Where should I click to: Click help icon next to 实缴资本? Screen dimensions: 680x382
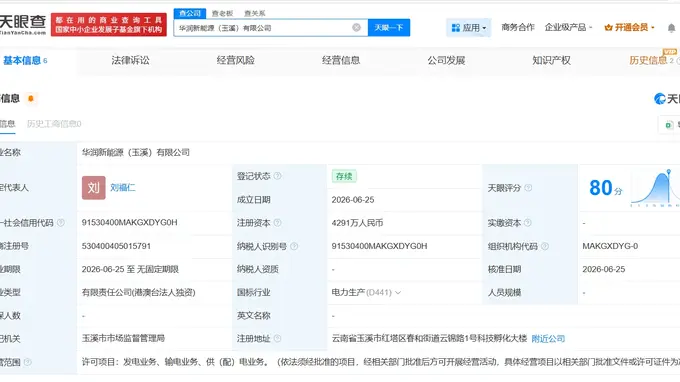[x=528, y=223]
